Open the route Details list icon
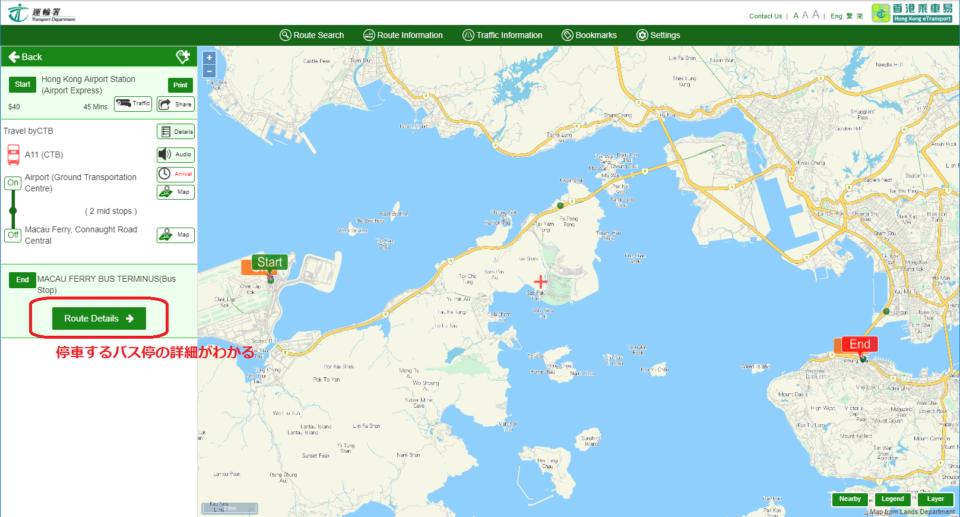This screenshot has height=517, width=960. coord(175,131)
